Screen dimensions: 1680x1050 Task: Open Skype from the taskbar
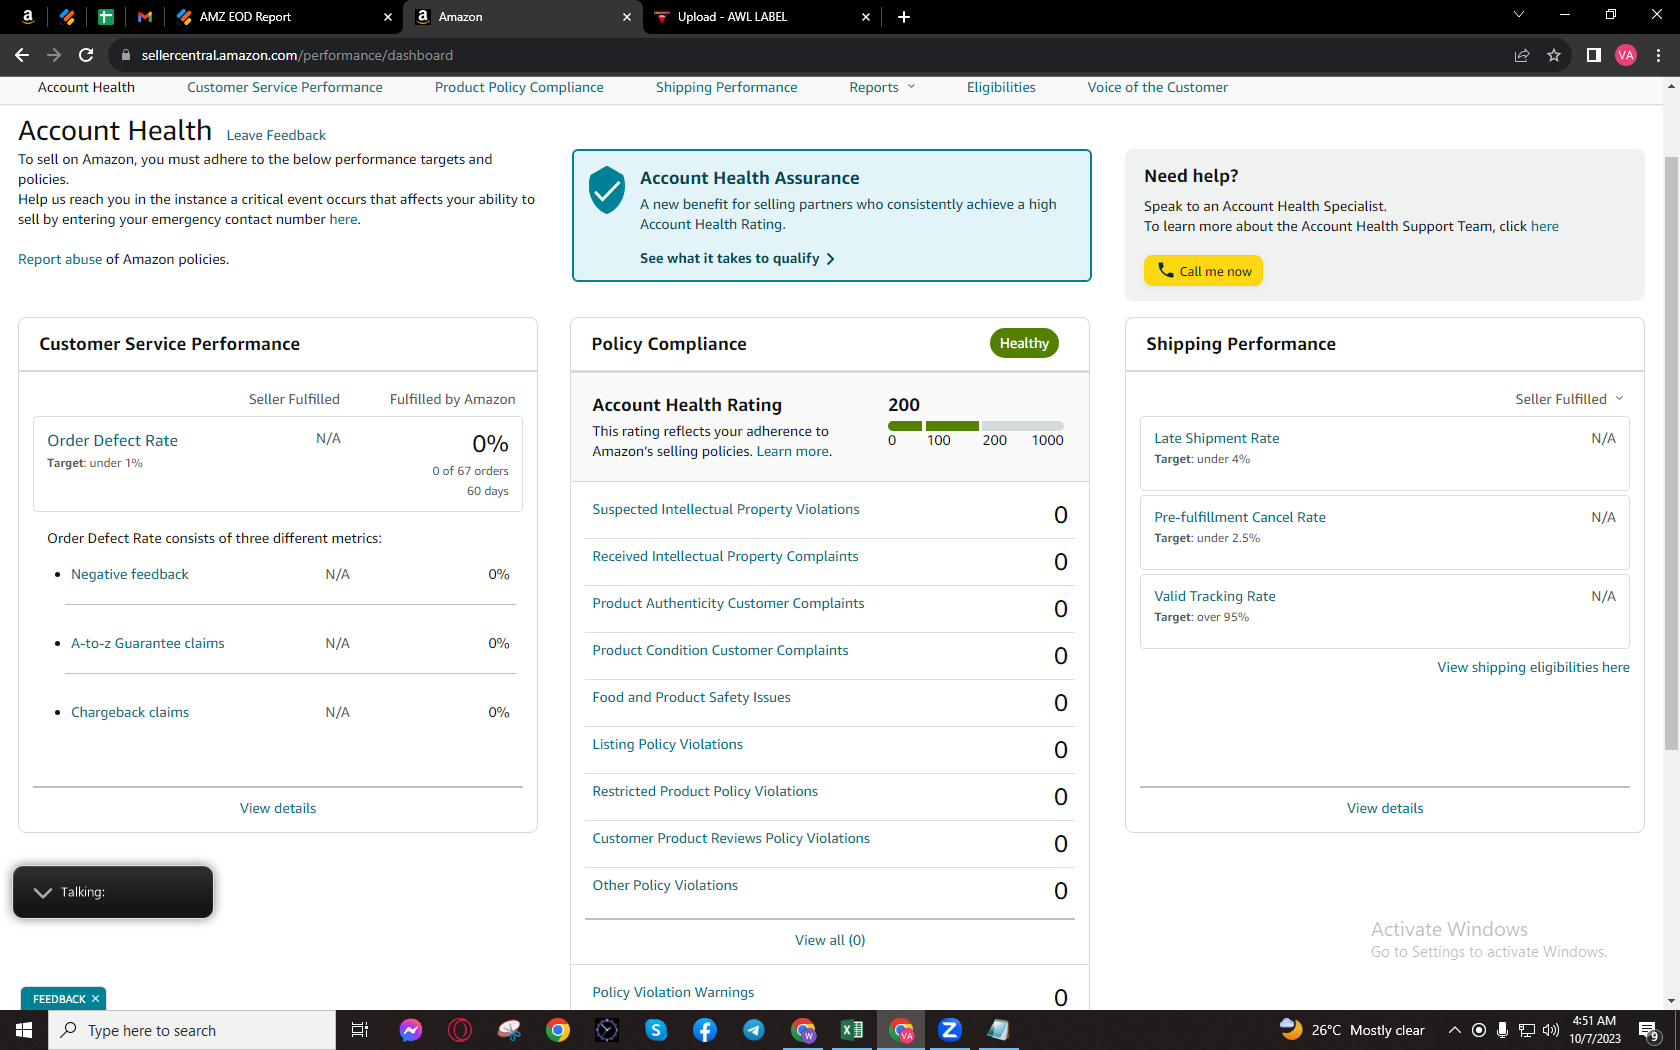point(656,1030)
